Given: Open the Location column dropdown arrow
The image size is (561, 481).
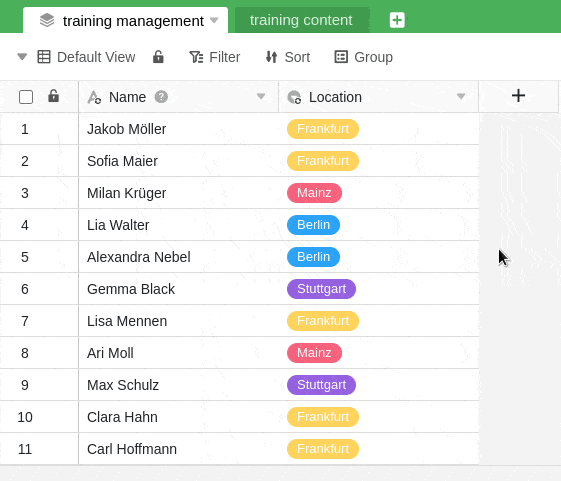Looking at the screenshot, I should pos(461,96).
